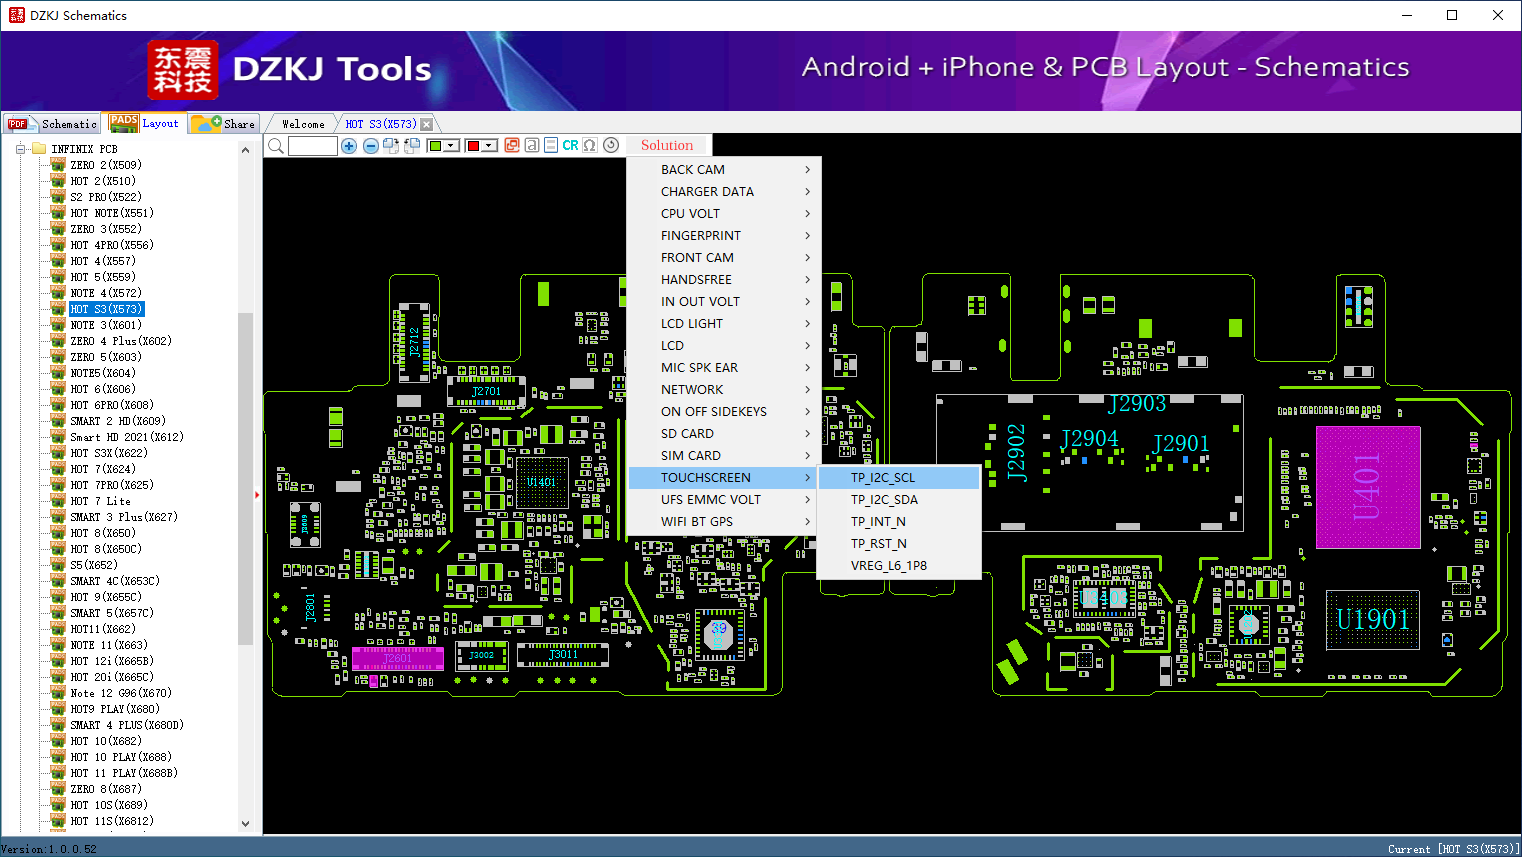Open the SD CARD submenu
This screenshot has width=1522, height=857.
pyautogui.click(x=724, y=434)
